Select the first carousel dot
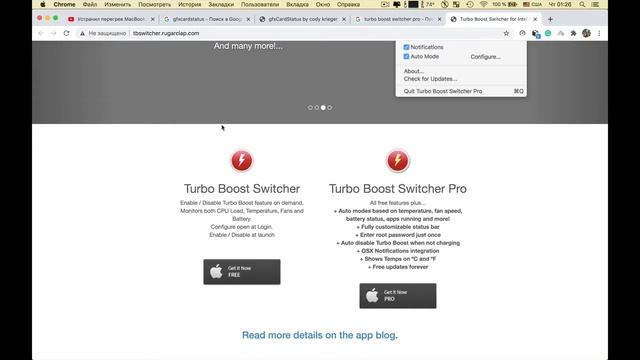640x360 pixels. (310, 108)
